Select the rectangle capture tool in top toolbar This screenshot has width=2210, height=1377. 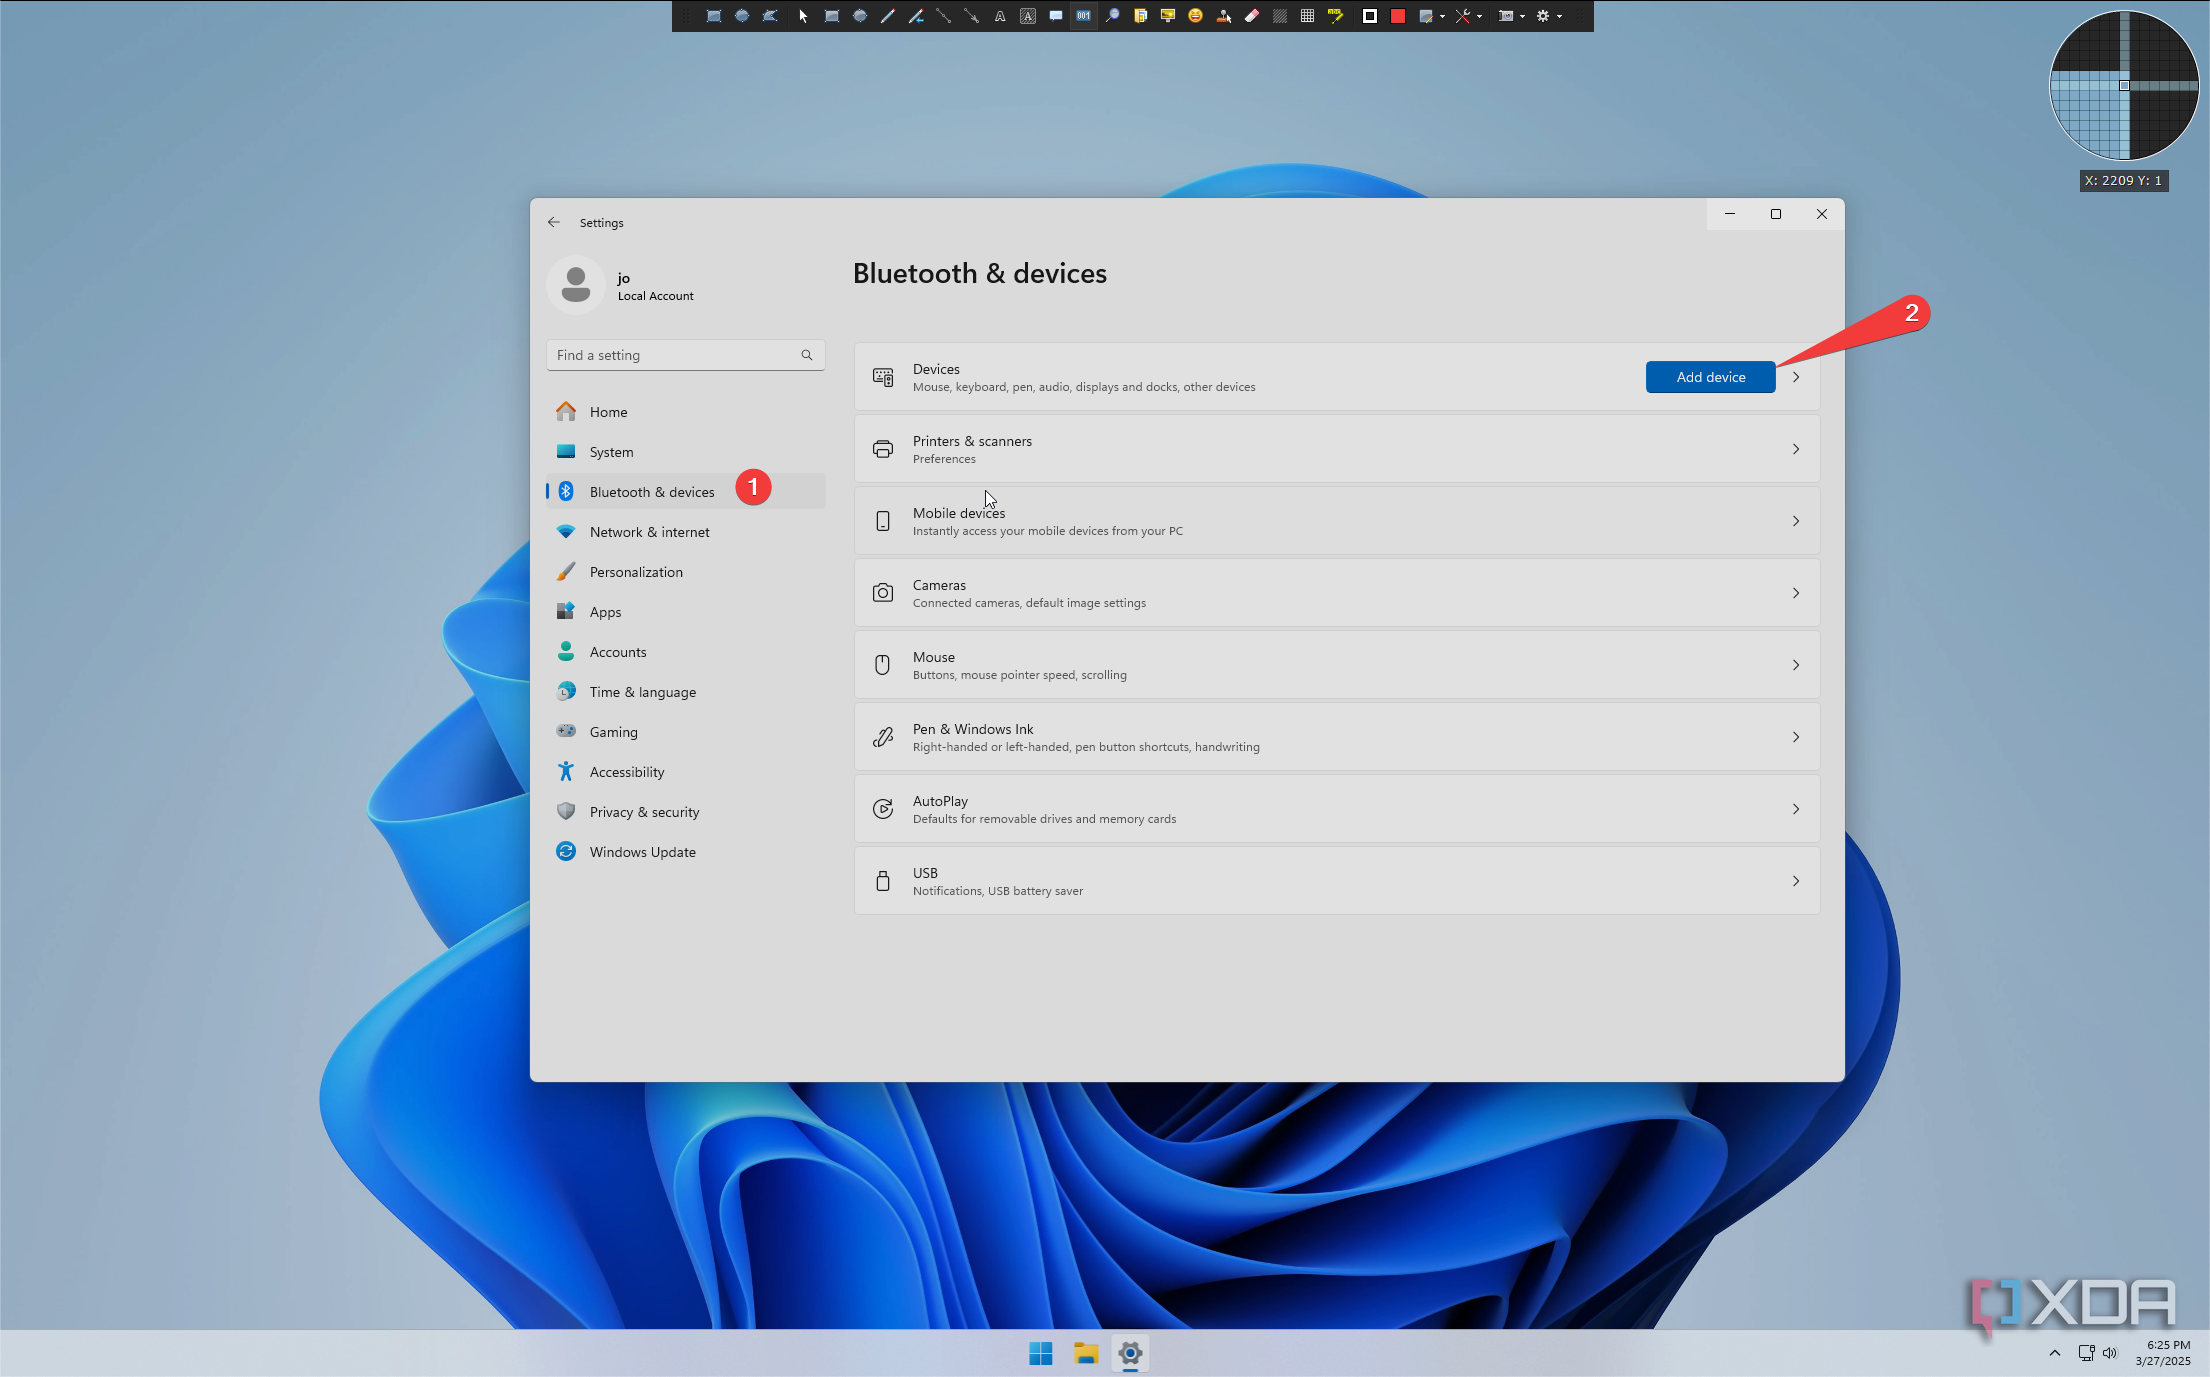coord(714,16)
